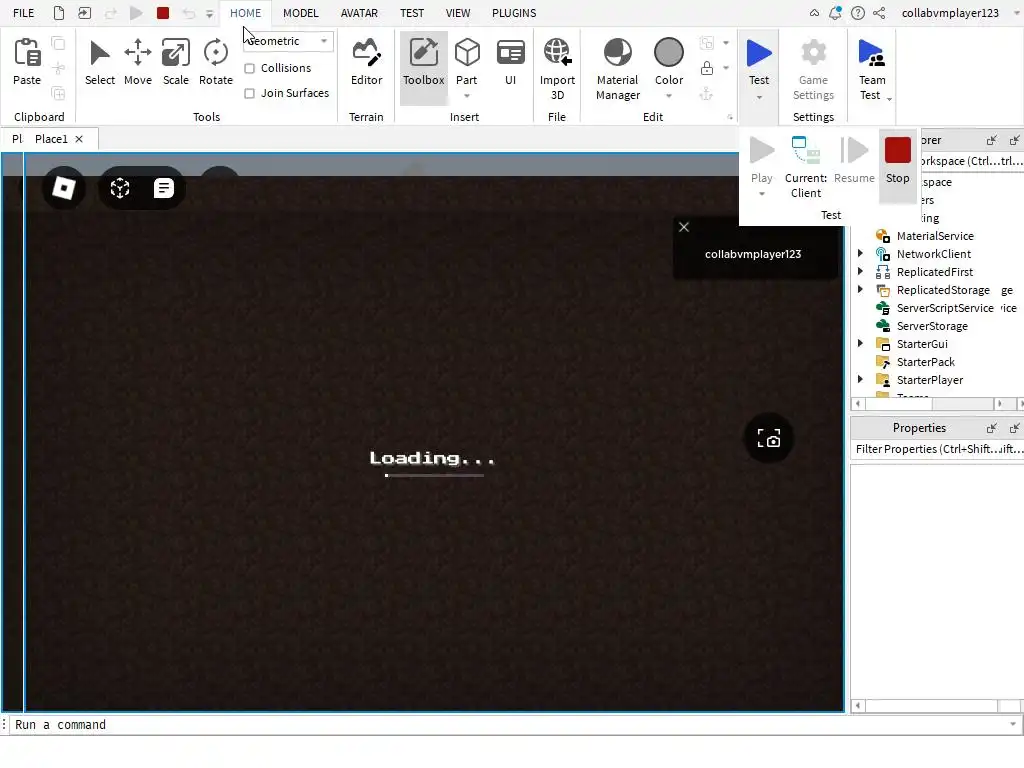Image resolution: width=1024 pixels, height=768 pixels.
Task: Toggle Current: Client view
Action: [x=806, y=167]
